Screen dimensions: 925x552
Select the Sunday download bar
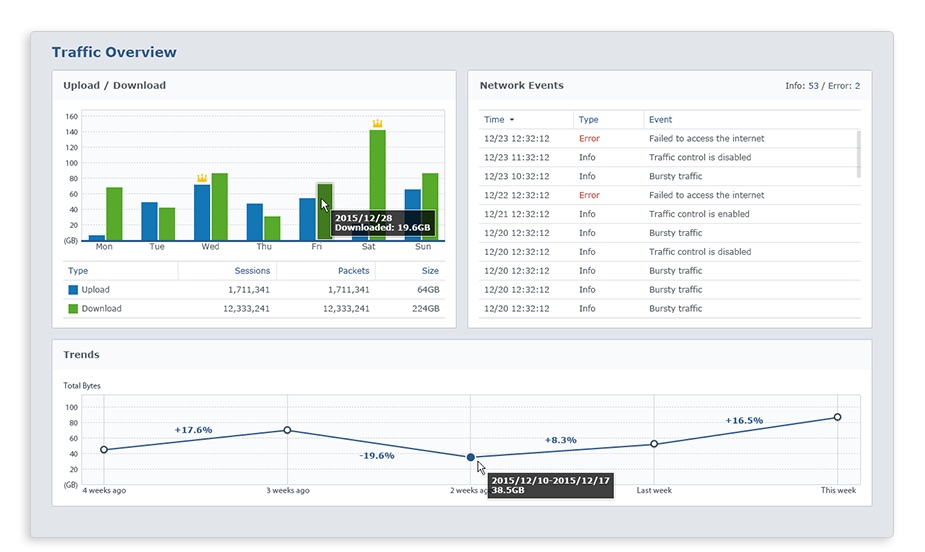pos(431,207)
